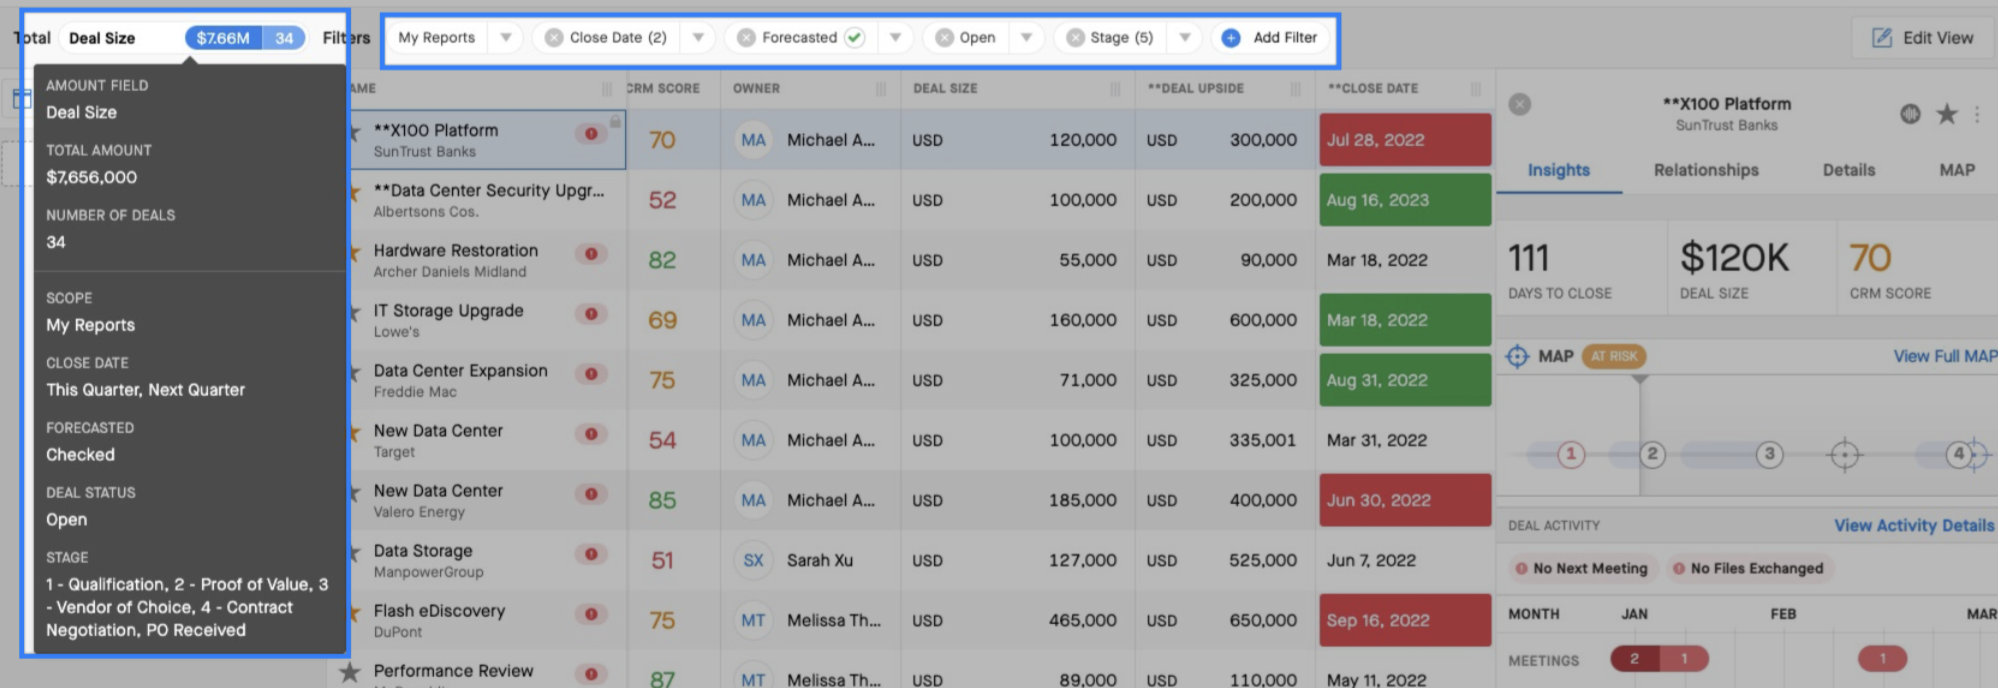
Task: Select the MAP tab in the detail panel
Action: [x=1957, y=170]
